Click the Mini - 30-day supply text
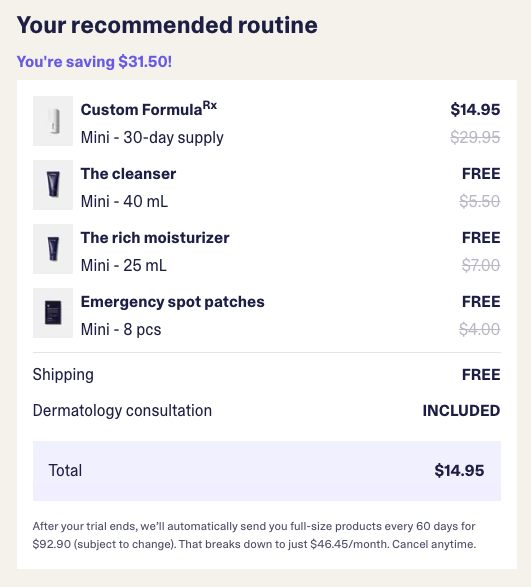 click(152, 137)
